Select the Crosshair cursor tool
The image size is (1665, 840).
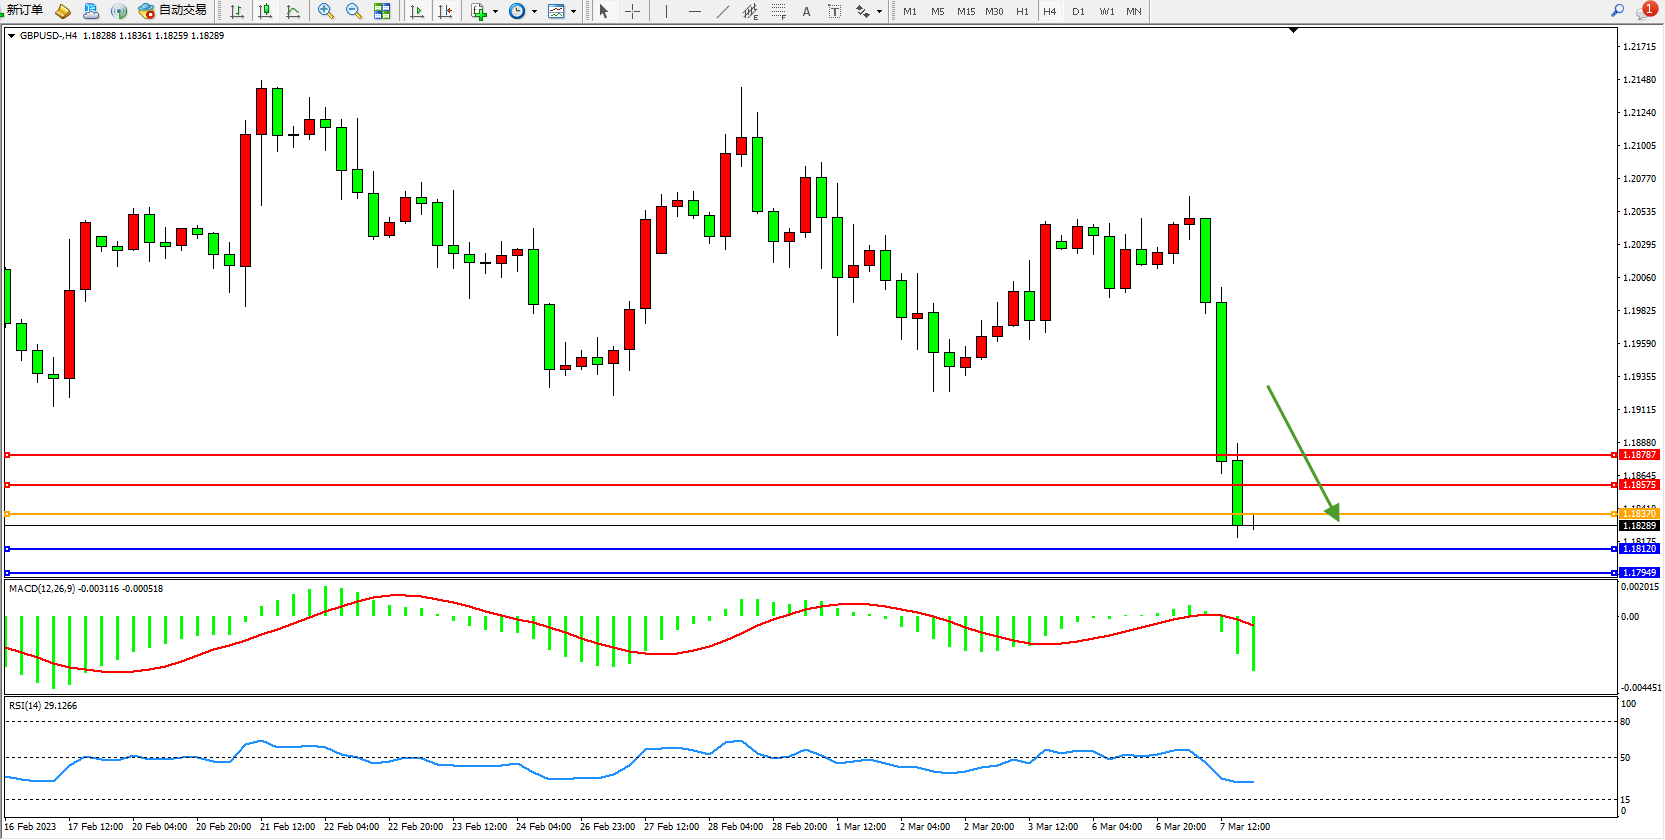[633, 11]
